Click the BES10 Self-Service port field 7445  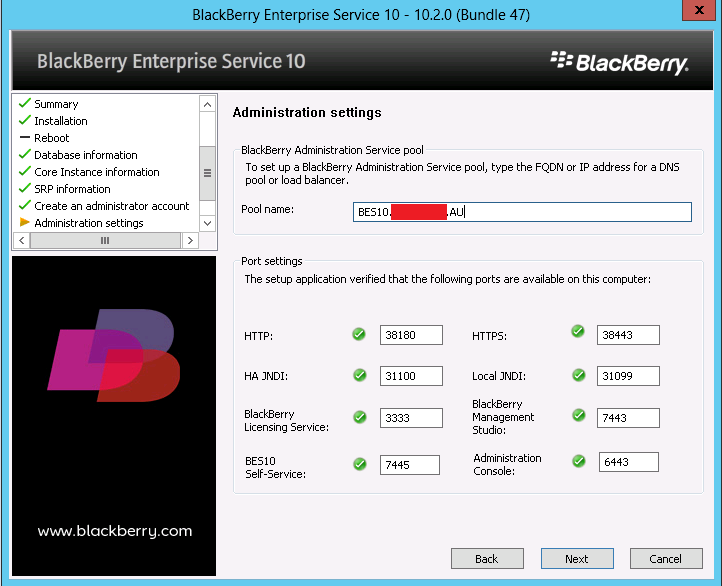410,464
